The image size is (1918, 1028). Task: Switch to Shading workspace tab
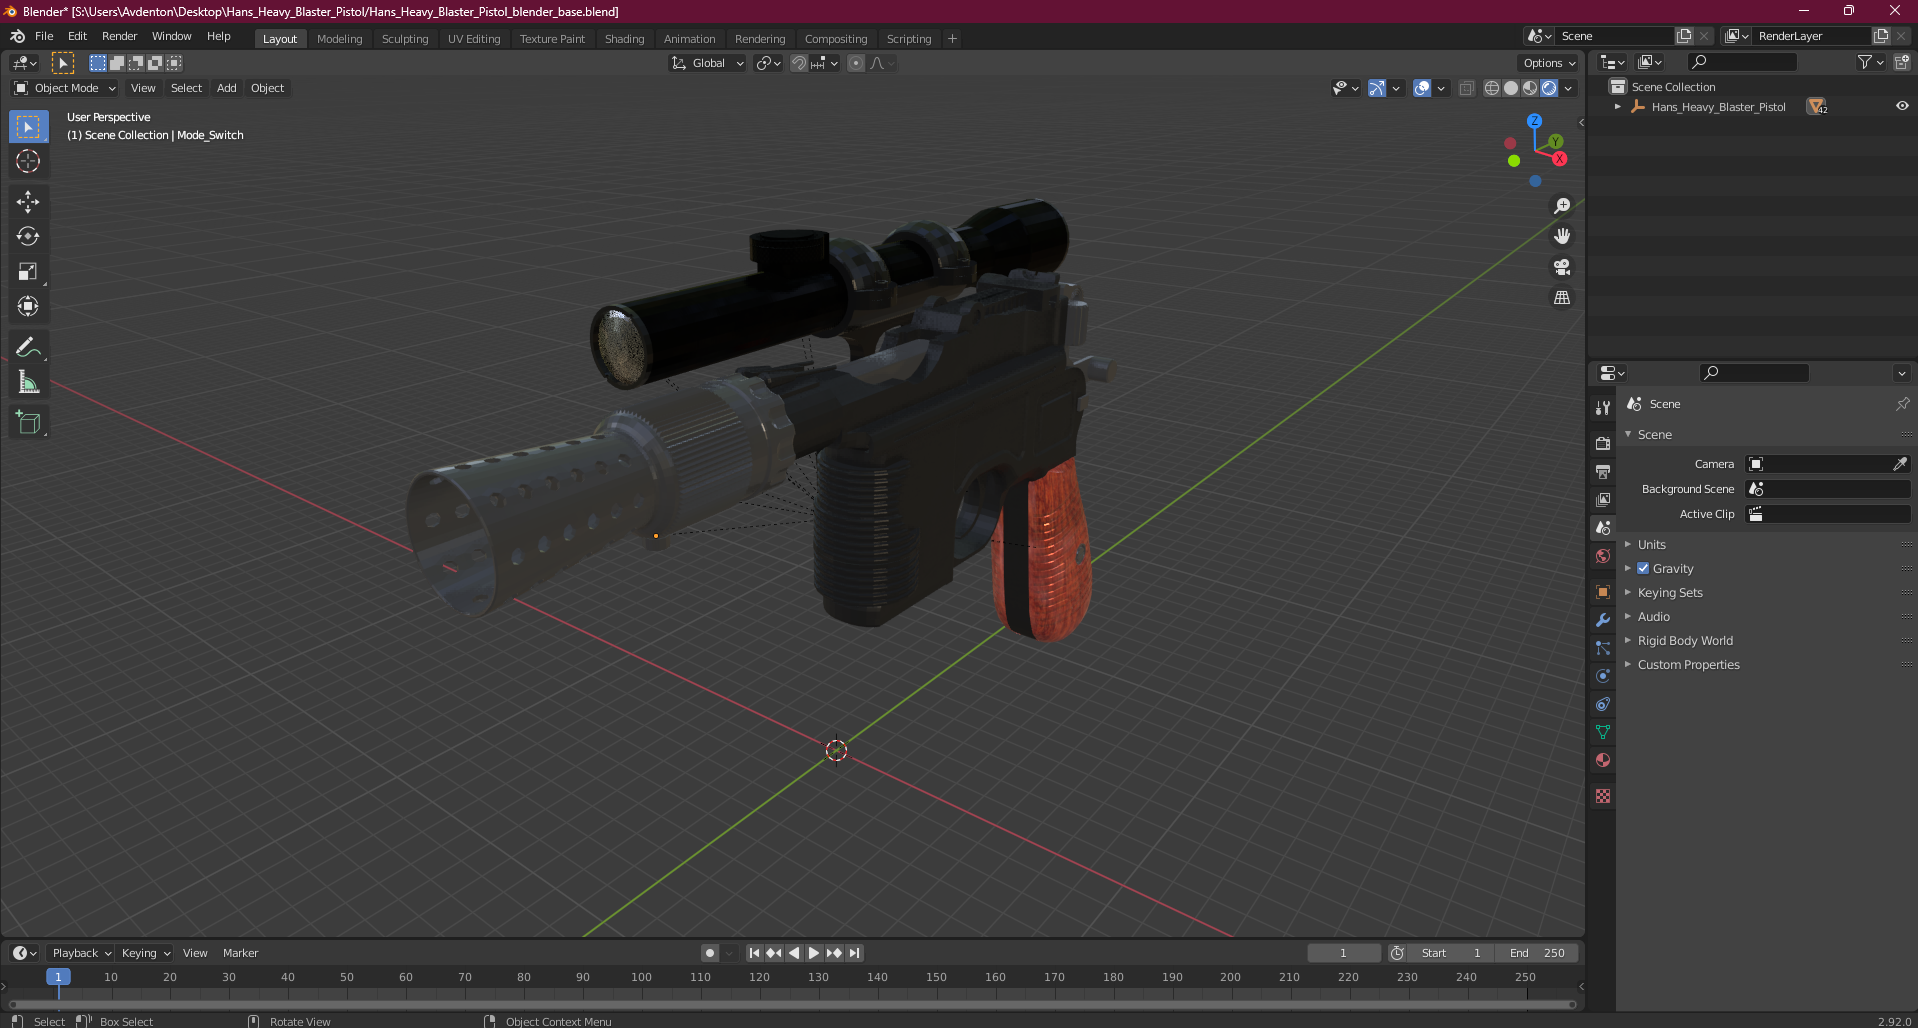pos(624,39)
